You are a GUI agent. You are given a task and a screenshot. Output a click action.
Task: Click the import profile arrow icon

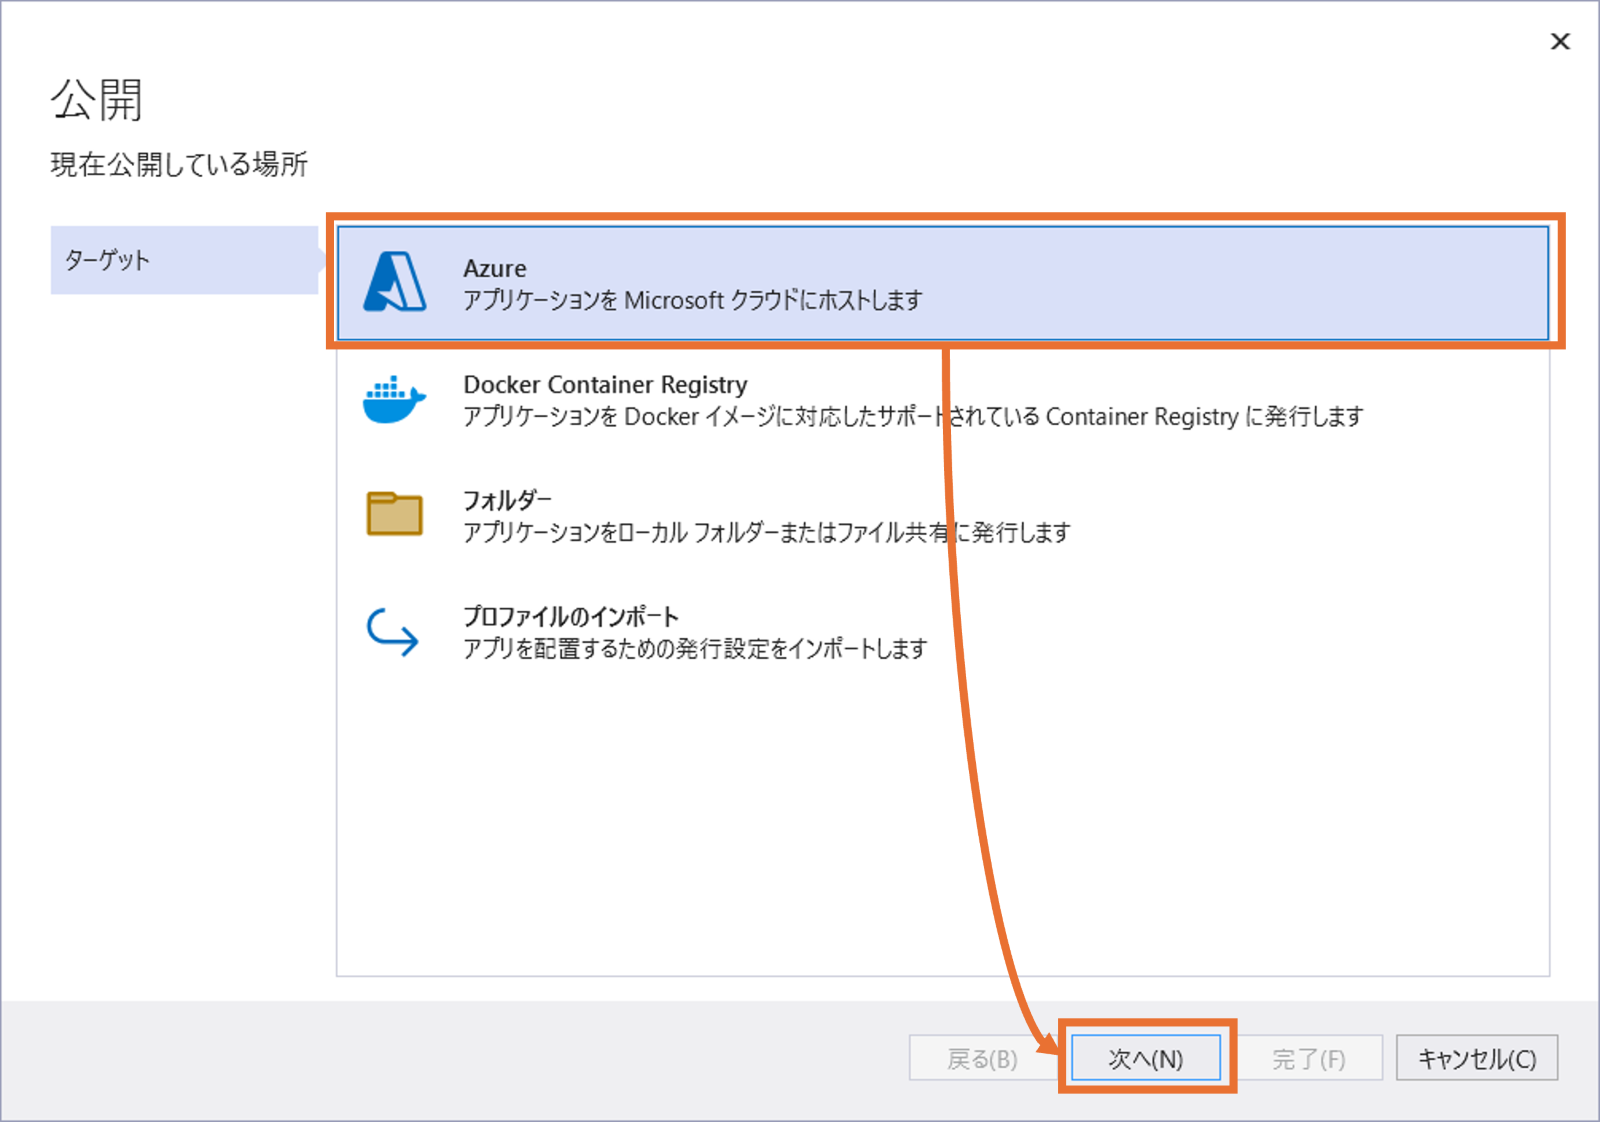(392, 632)
